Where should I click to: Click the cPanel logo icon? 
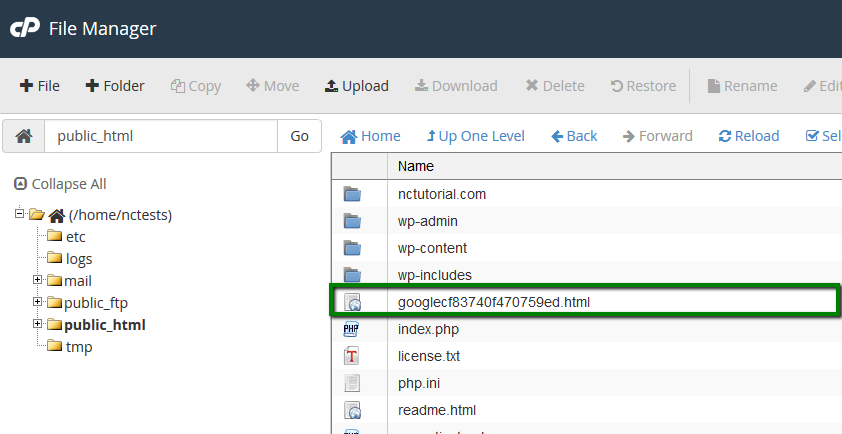tap(25, 29)
